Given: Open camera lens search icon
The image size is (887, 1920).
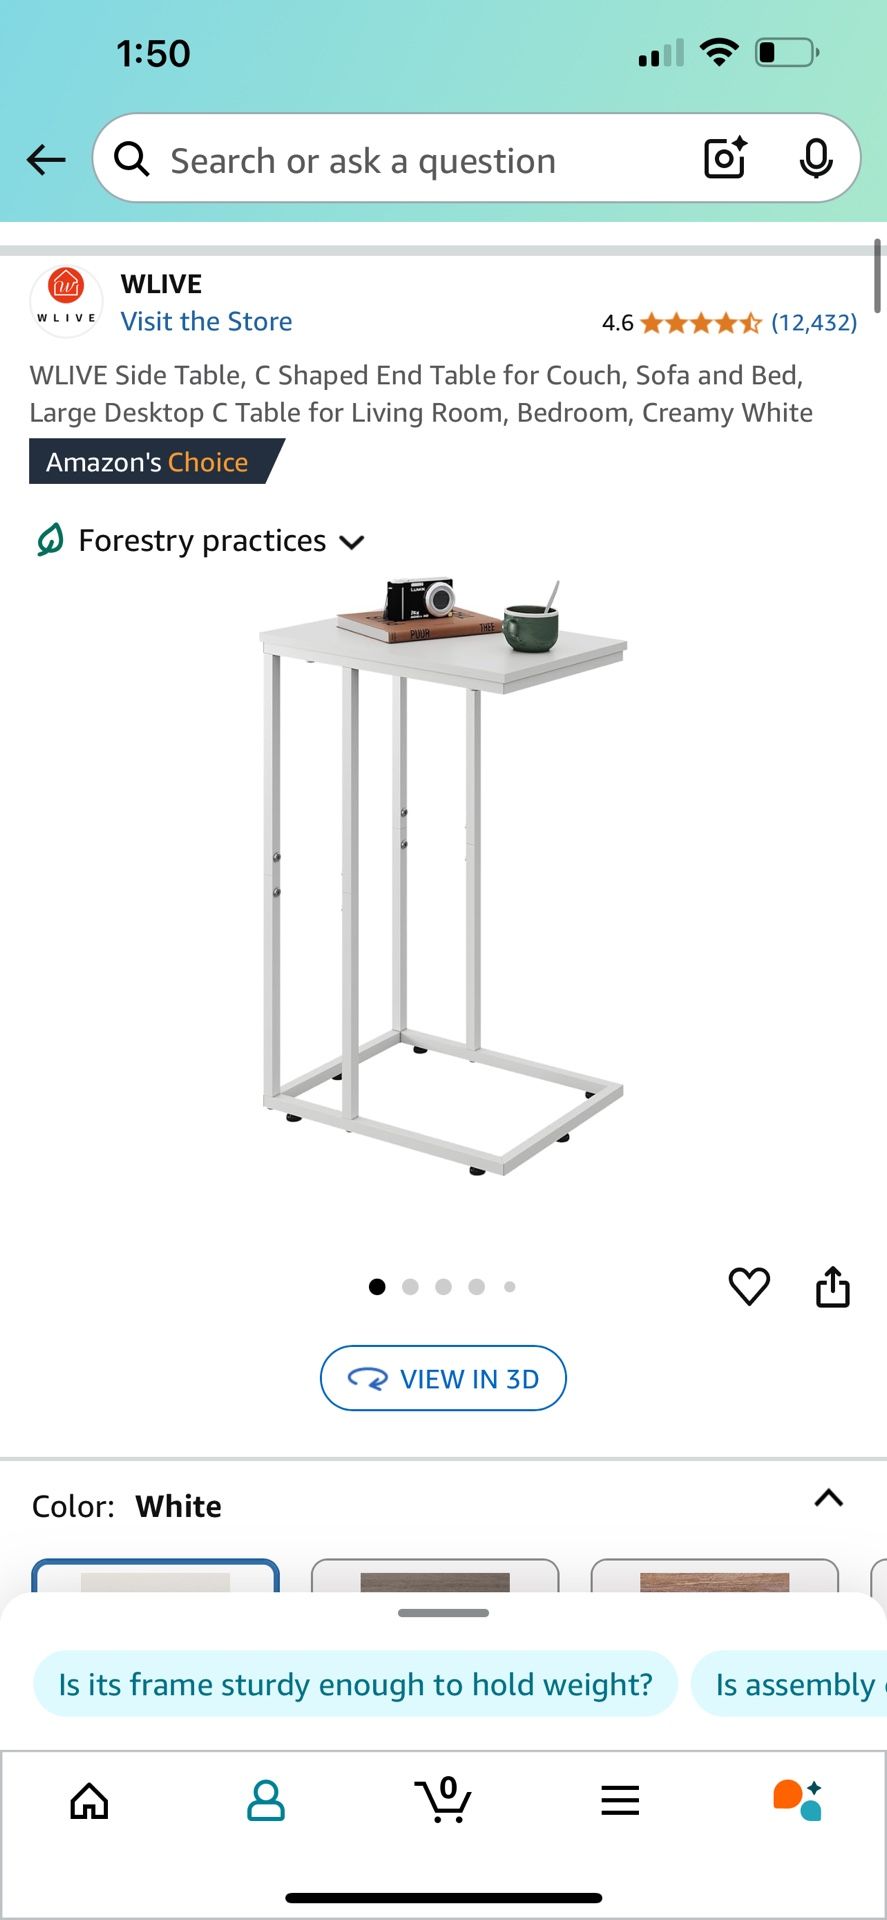Looking at the screenshot, I should [x=725, y=159].
